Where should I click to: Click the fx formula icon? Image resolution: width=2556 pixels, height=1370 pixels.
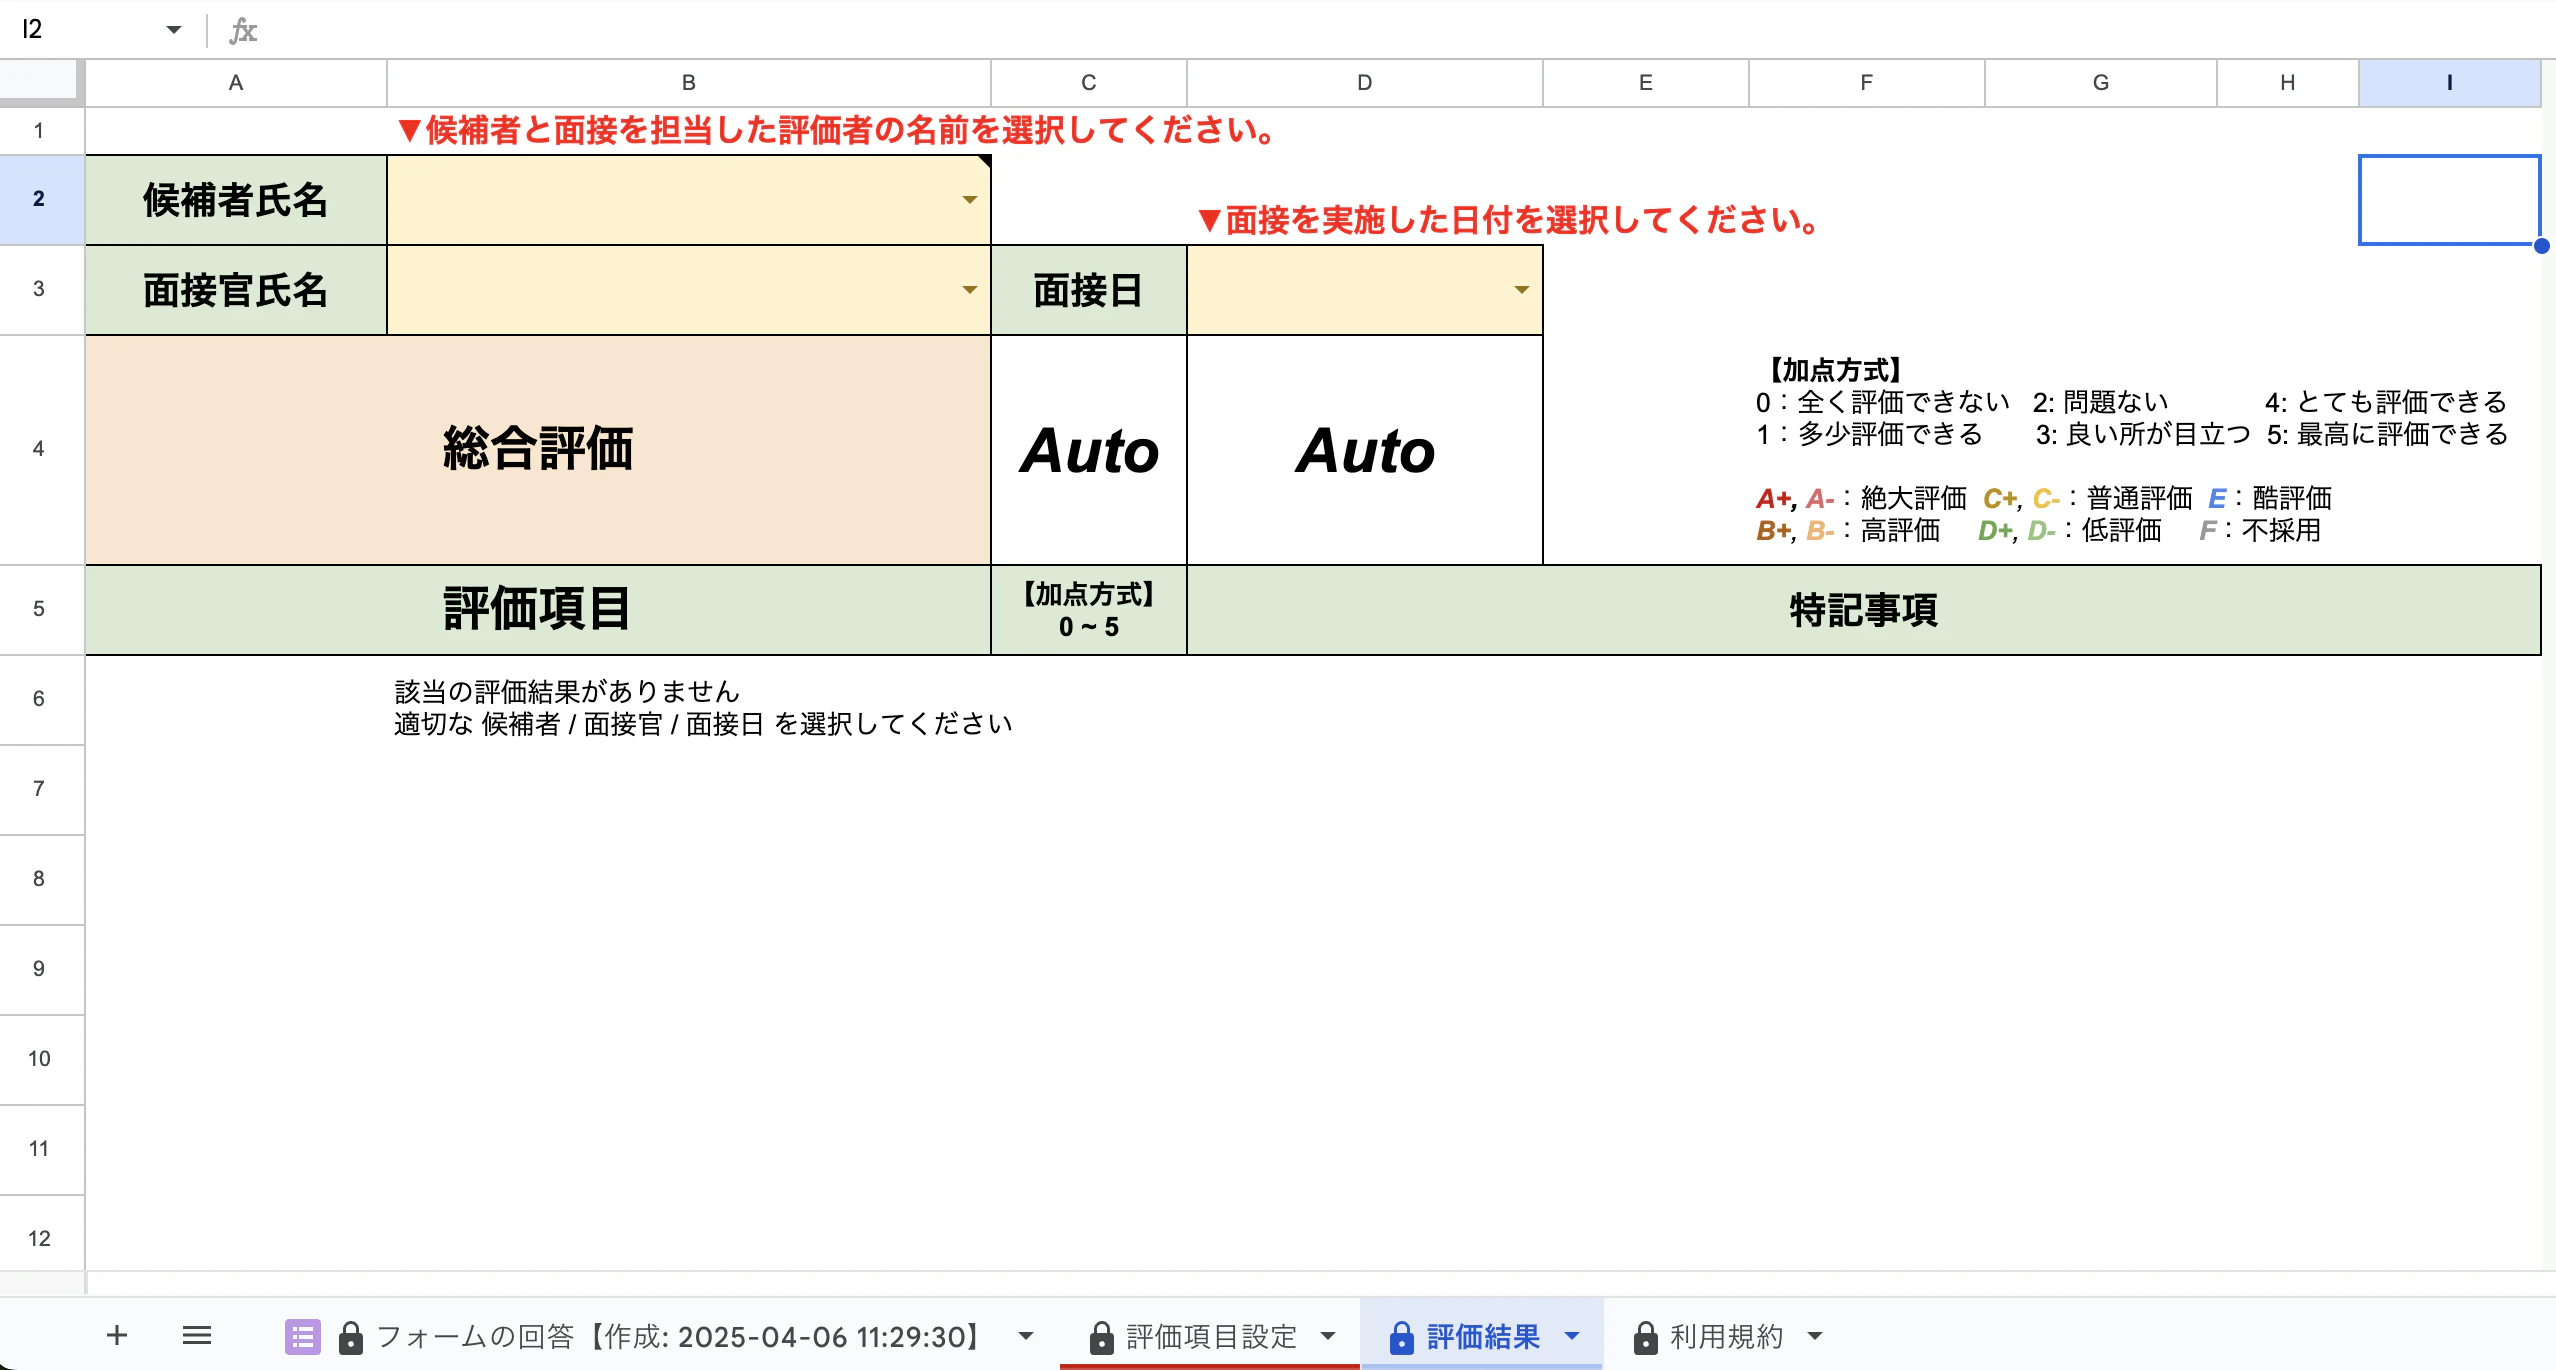click(243, 30)
